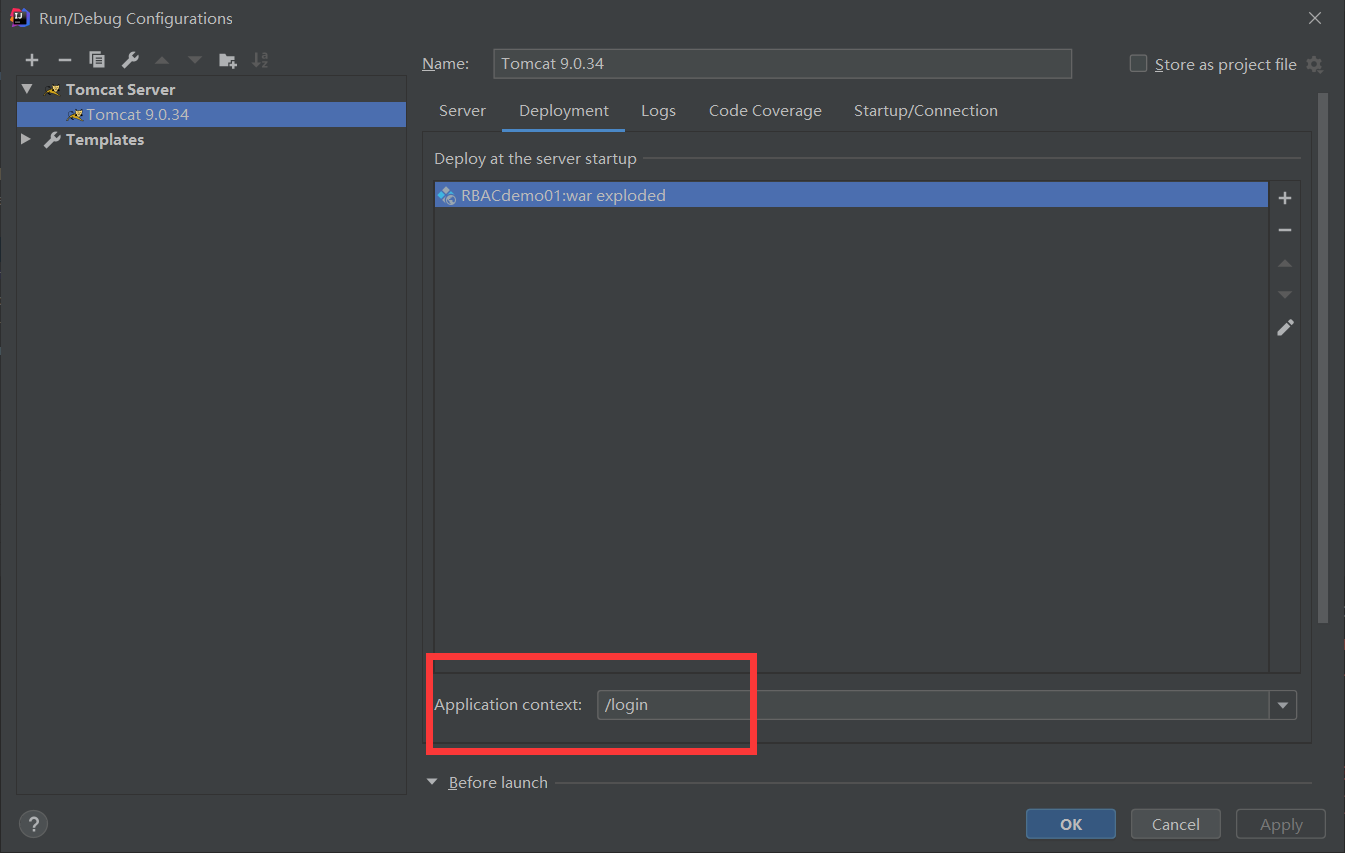
Task: Move artifact down in deploy list
Action: click(1285, 295)
